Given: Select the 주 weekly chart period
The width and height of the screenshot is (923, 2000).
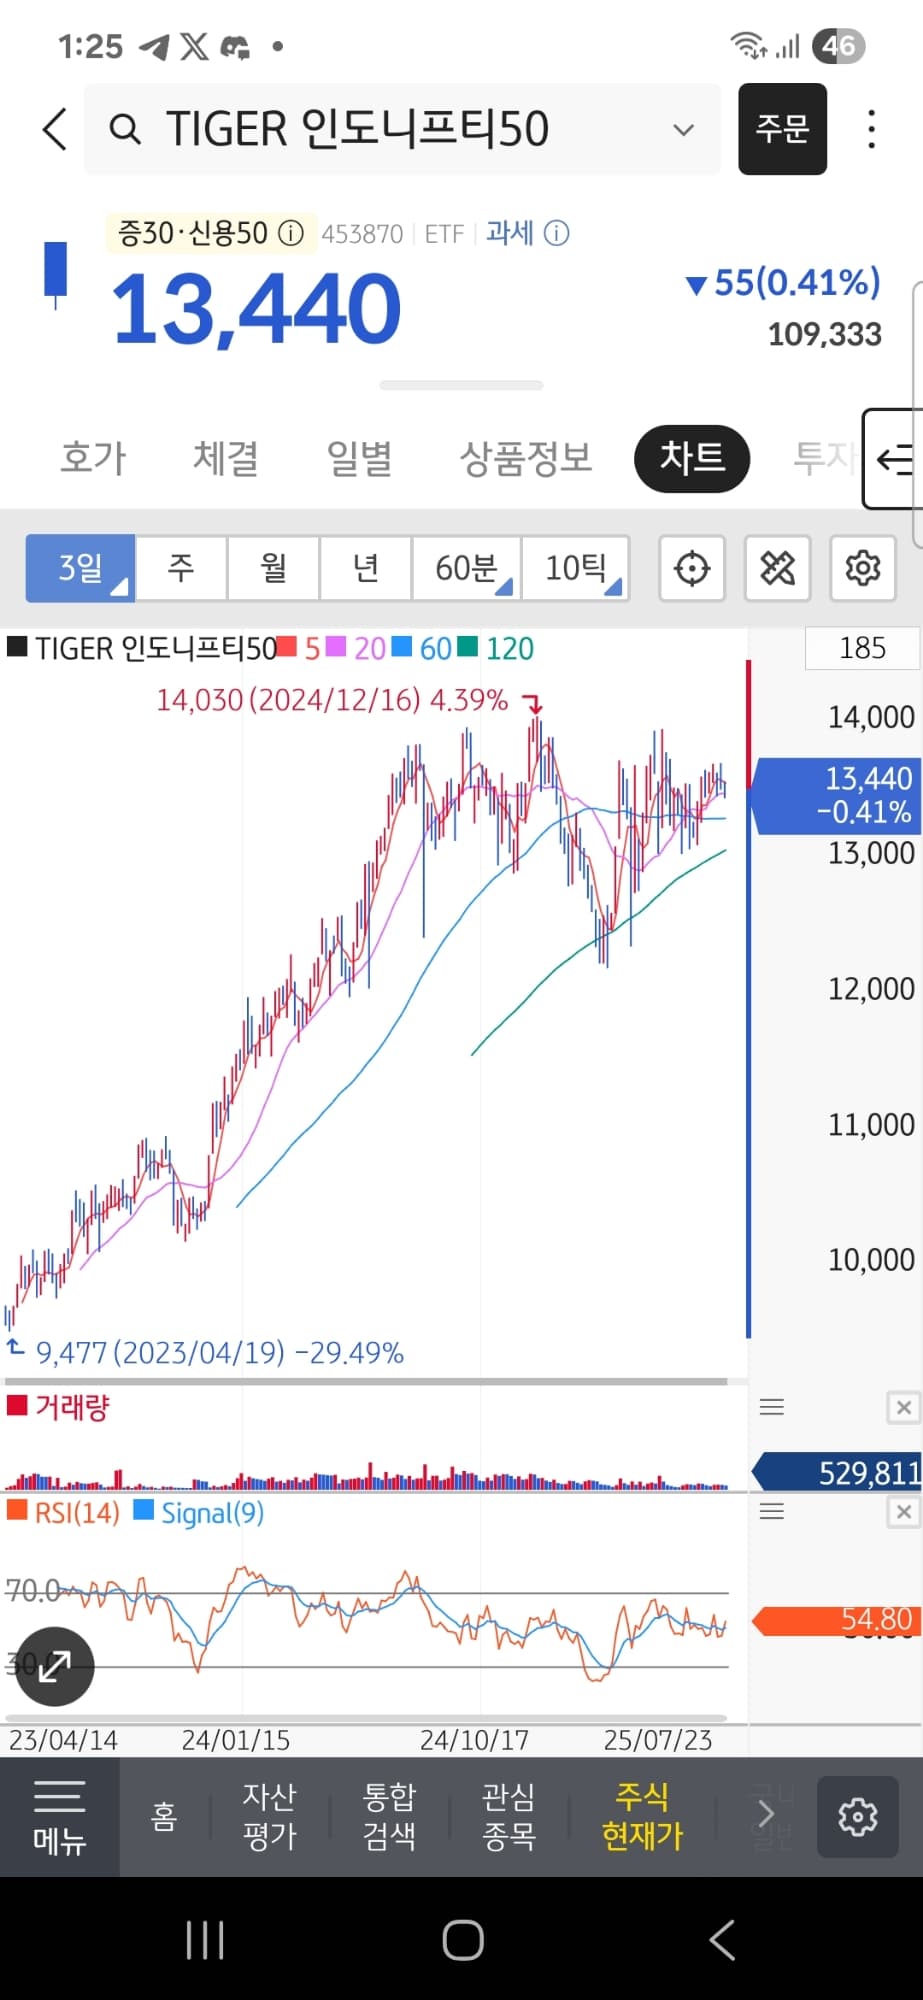Looking at the screenshot, I should [181, 569].
